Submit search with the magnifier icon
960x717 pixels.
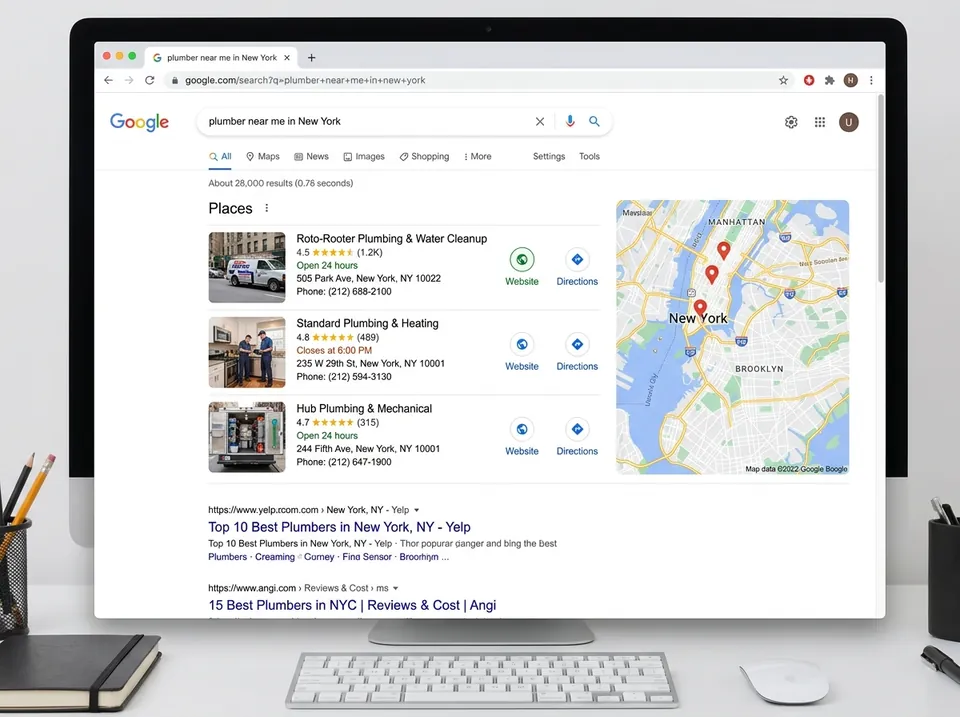click(594, 121)
